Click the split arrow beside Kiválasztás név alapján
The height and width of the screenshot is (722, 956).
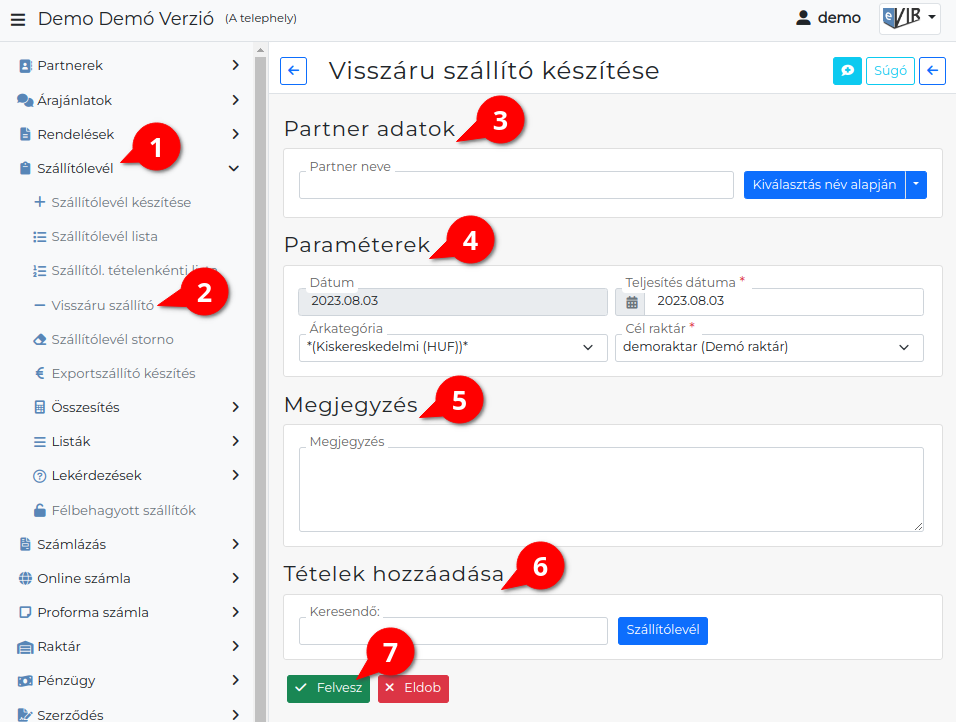[917, 185]
